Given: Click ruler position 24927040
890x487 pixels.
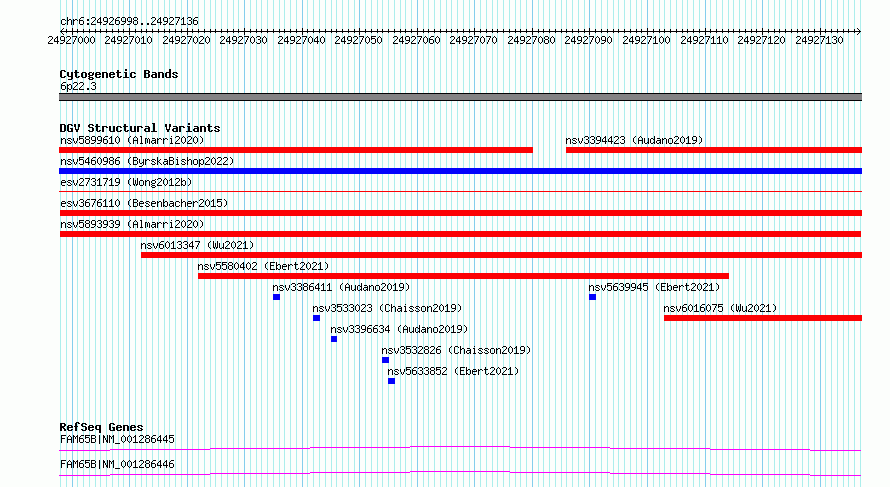Looking at the screenshot, I should [301, 40].
